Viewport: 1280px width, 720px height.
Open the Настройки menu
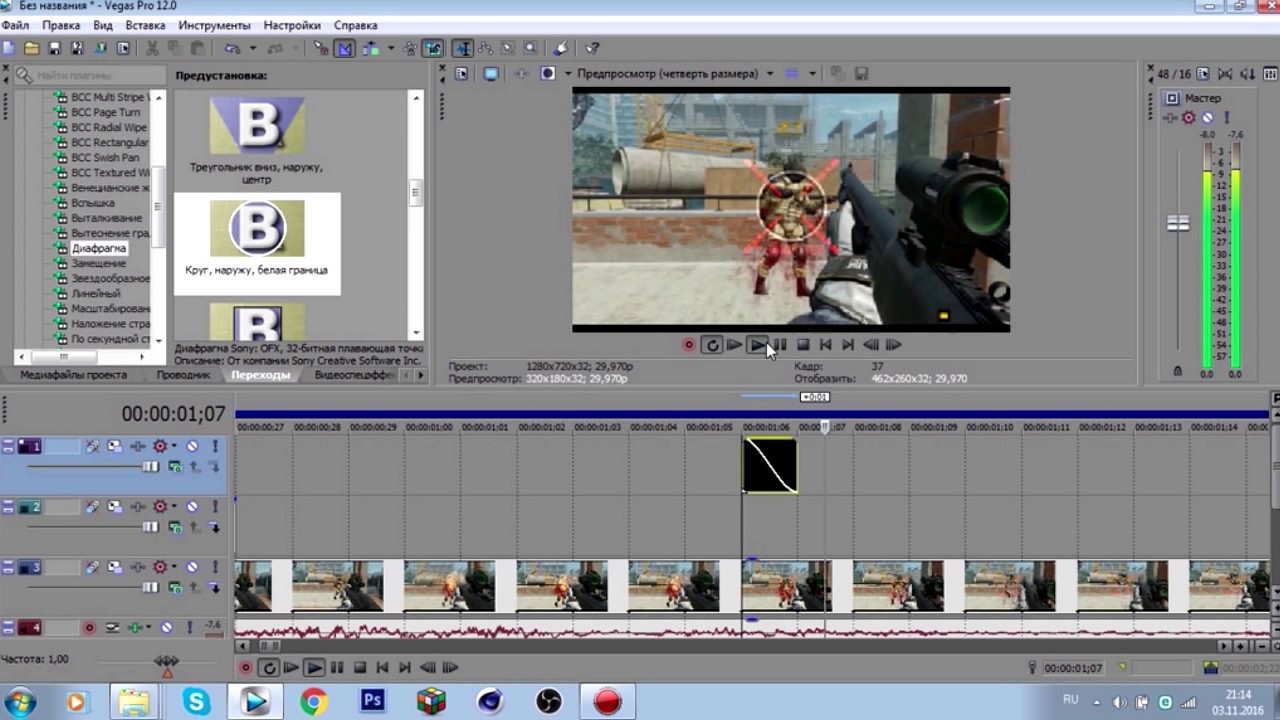[292, 25]
